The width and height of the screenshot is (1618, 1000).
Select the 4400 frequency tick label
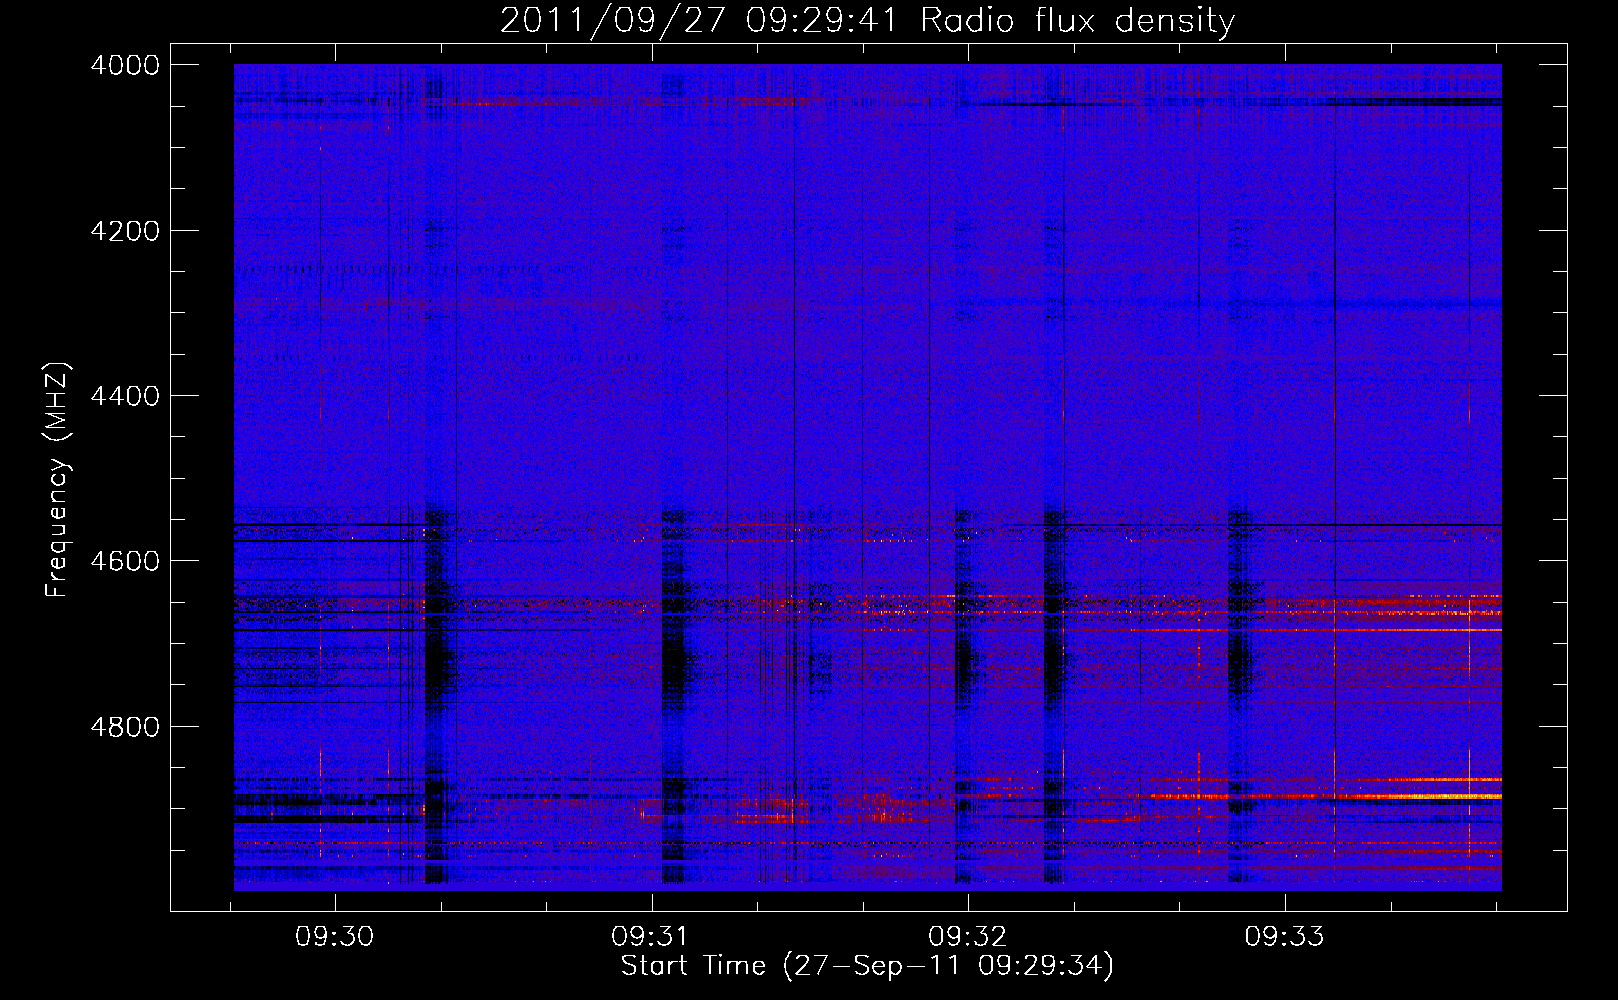point(125,396)
